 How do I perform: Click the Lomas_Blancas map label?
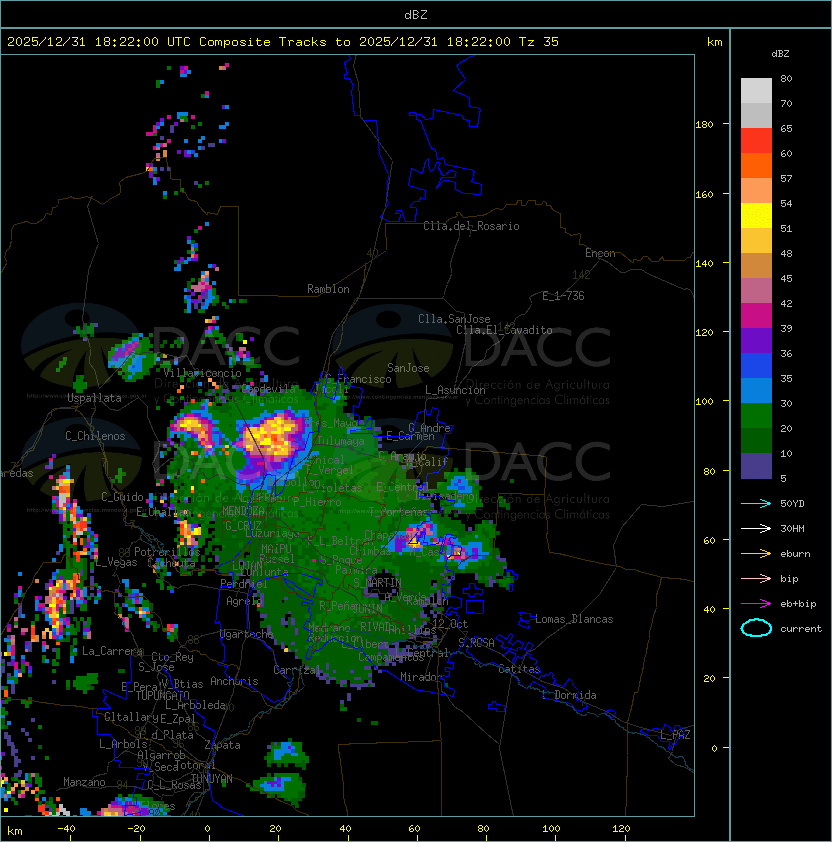[x=574, y=619]
